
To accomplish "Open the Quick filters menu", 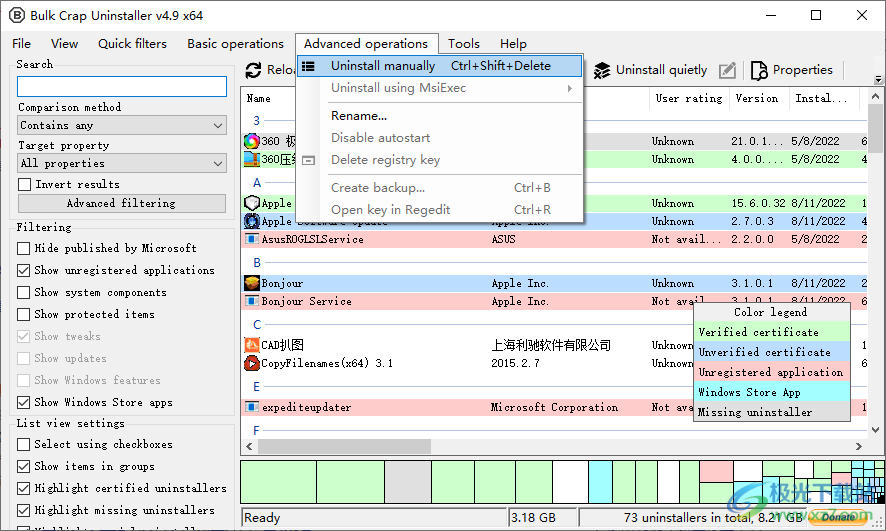I will [132, 43].
